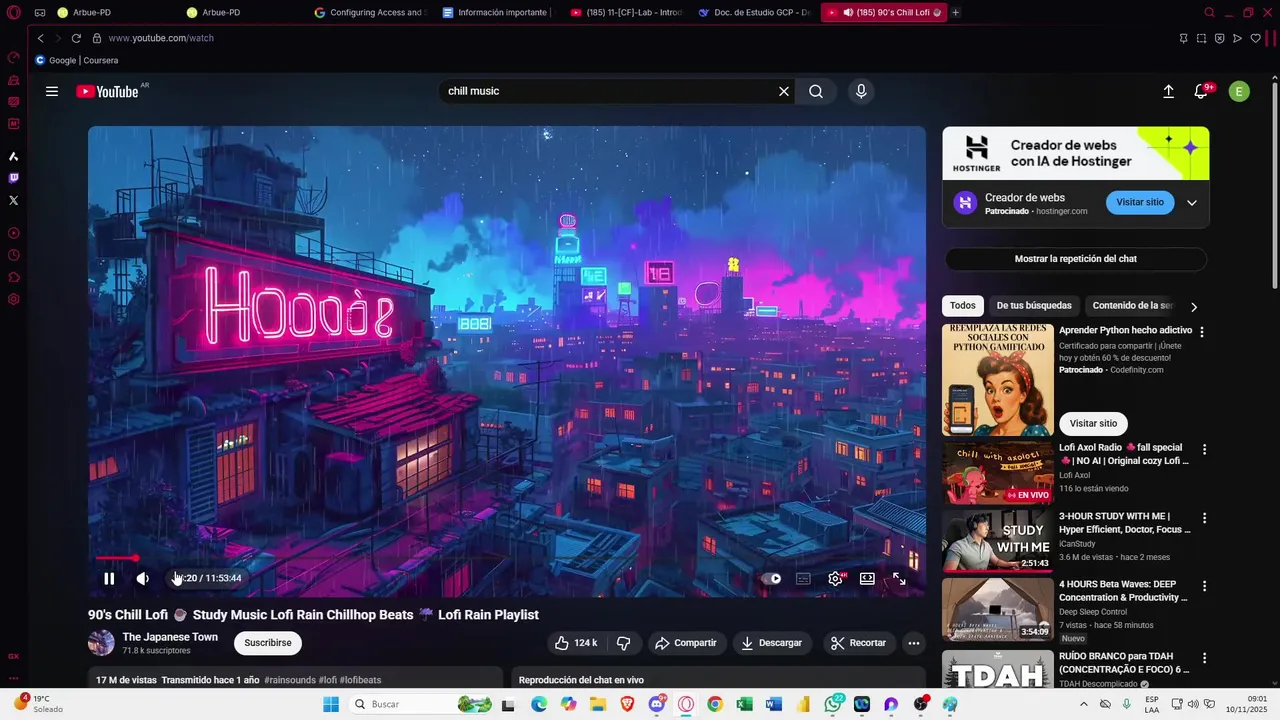
Task: Open Twitch in Opera sidebar
Action: click(13, 178)
